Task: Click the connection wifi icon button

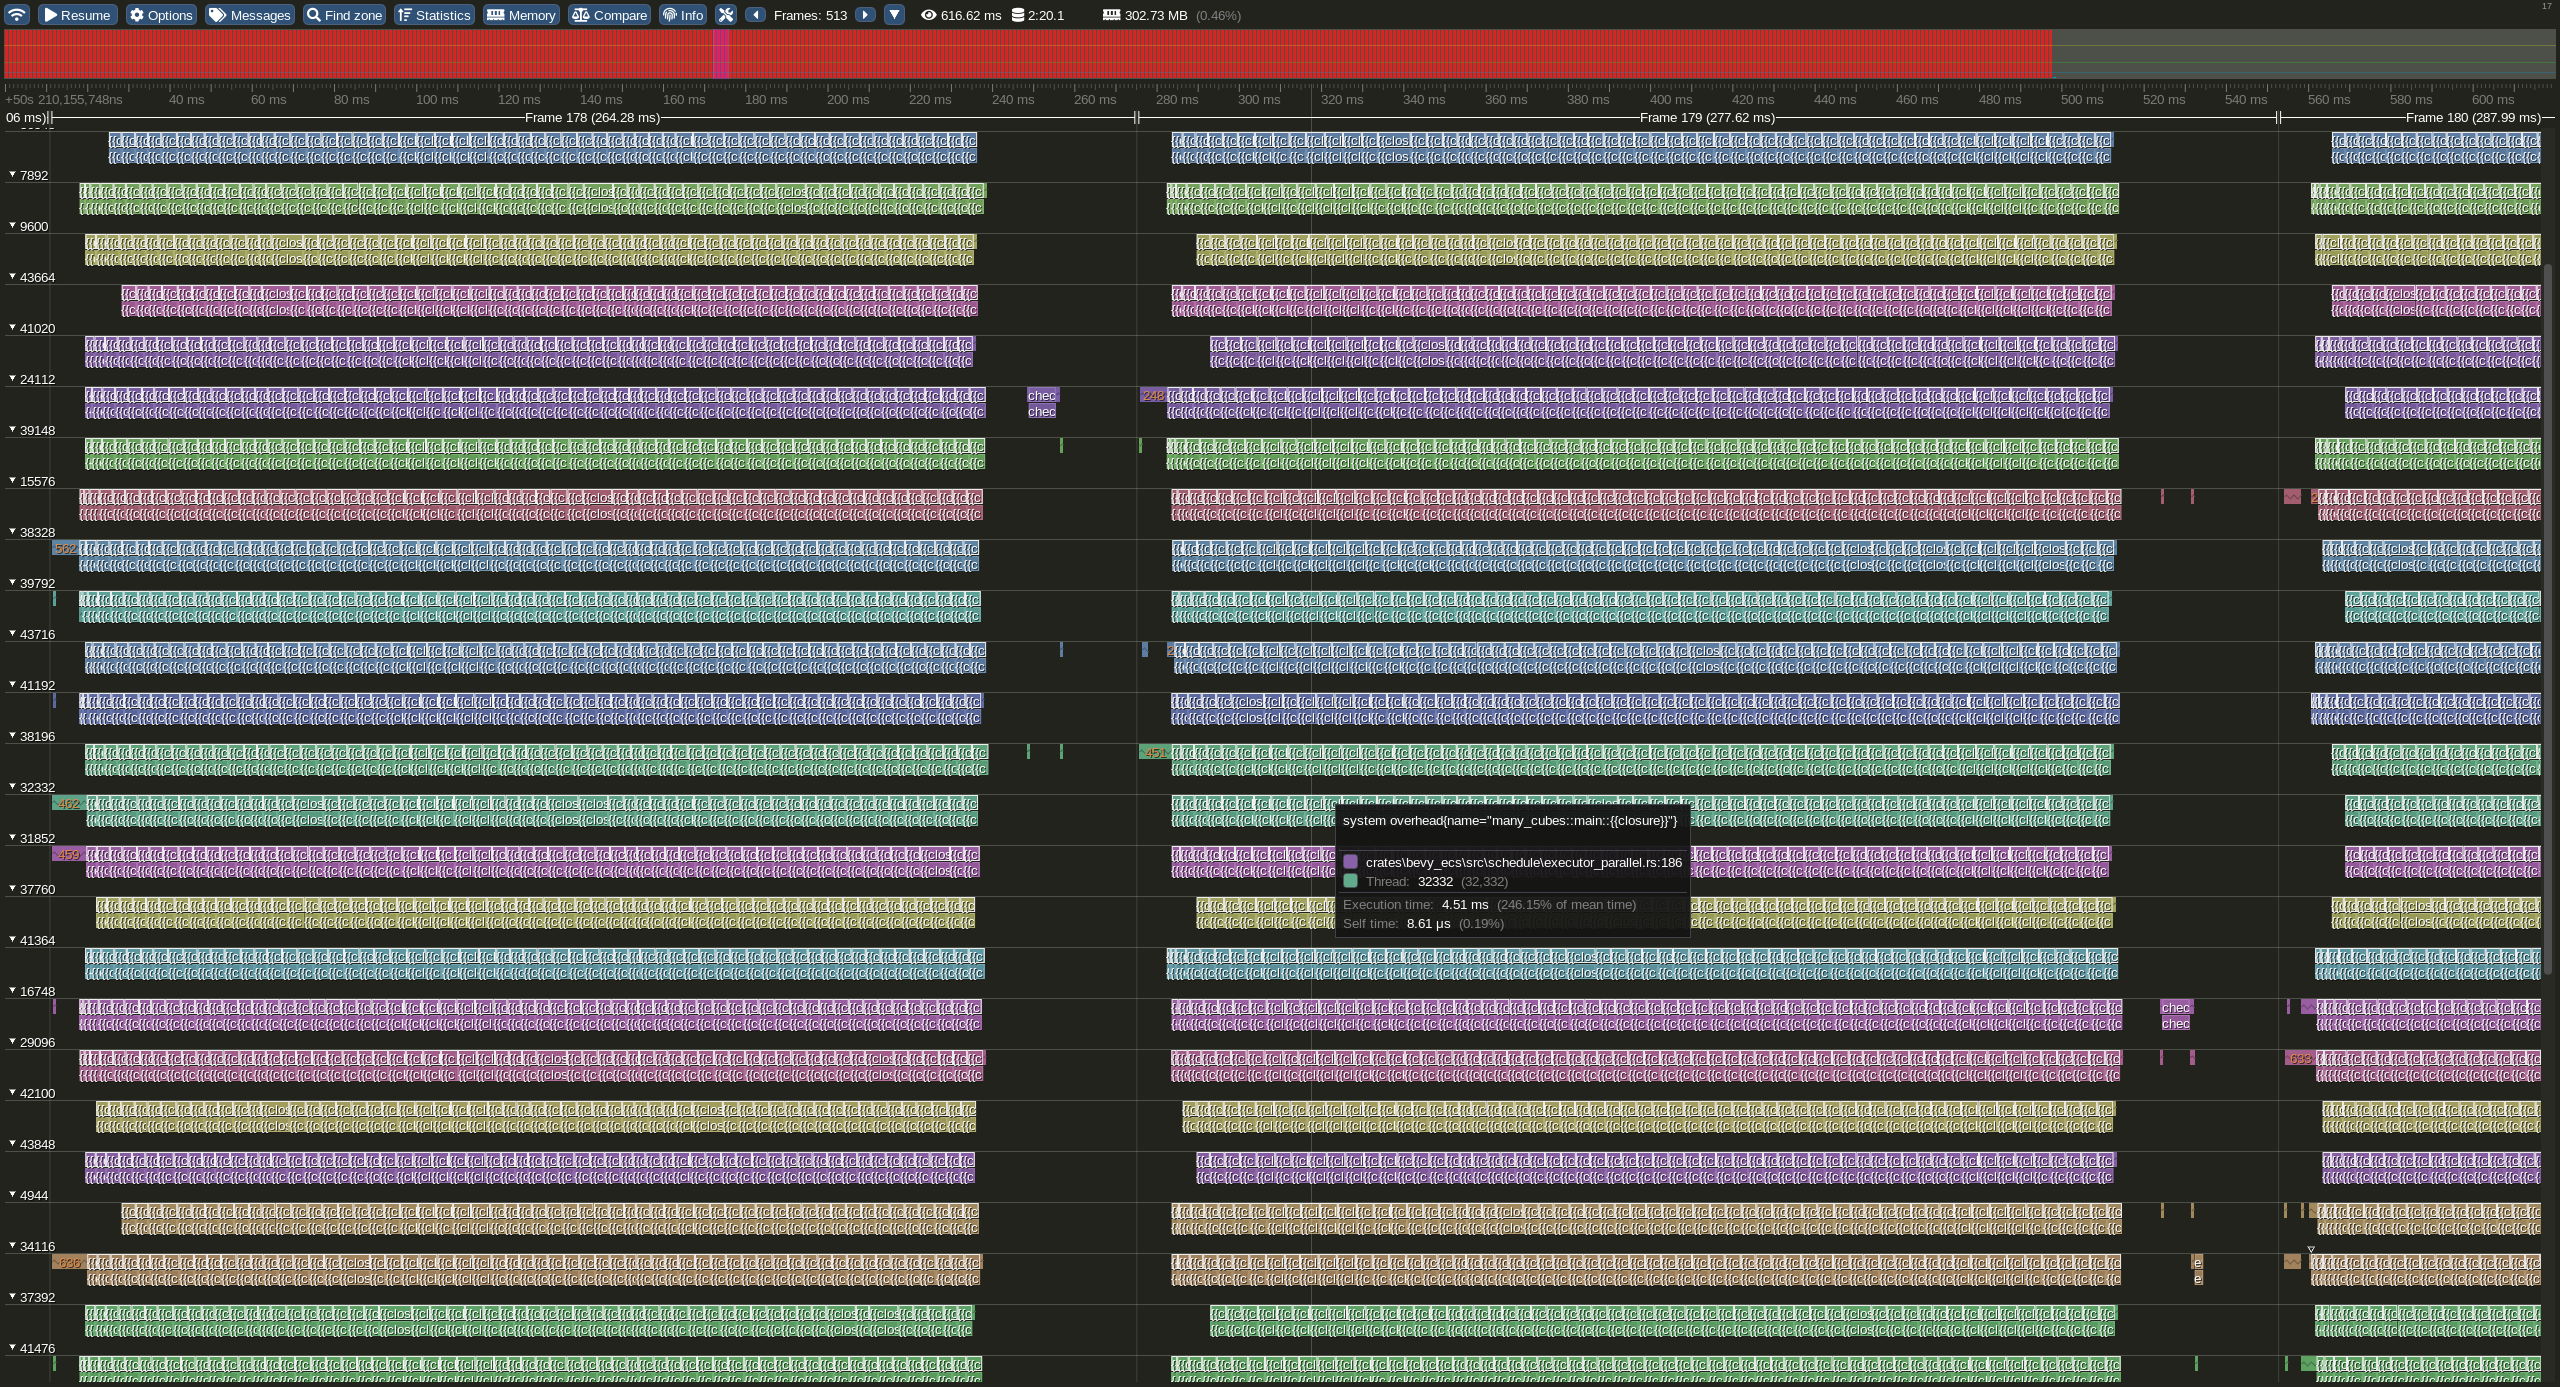Action: 17,15
